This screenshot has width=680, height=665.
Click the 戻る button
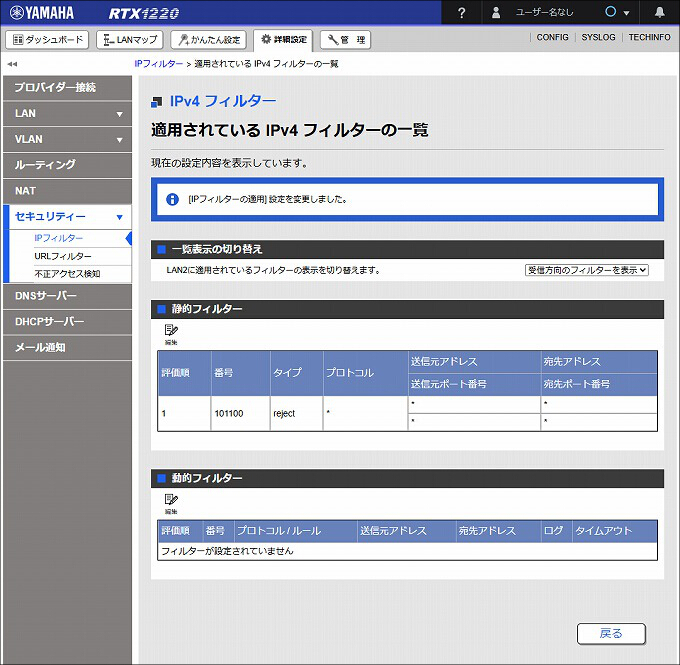tap(611, 634)
